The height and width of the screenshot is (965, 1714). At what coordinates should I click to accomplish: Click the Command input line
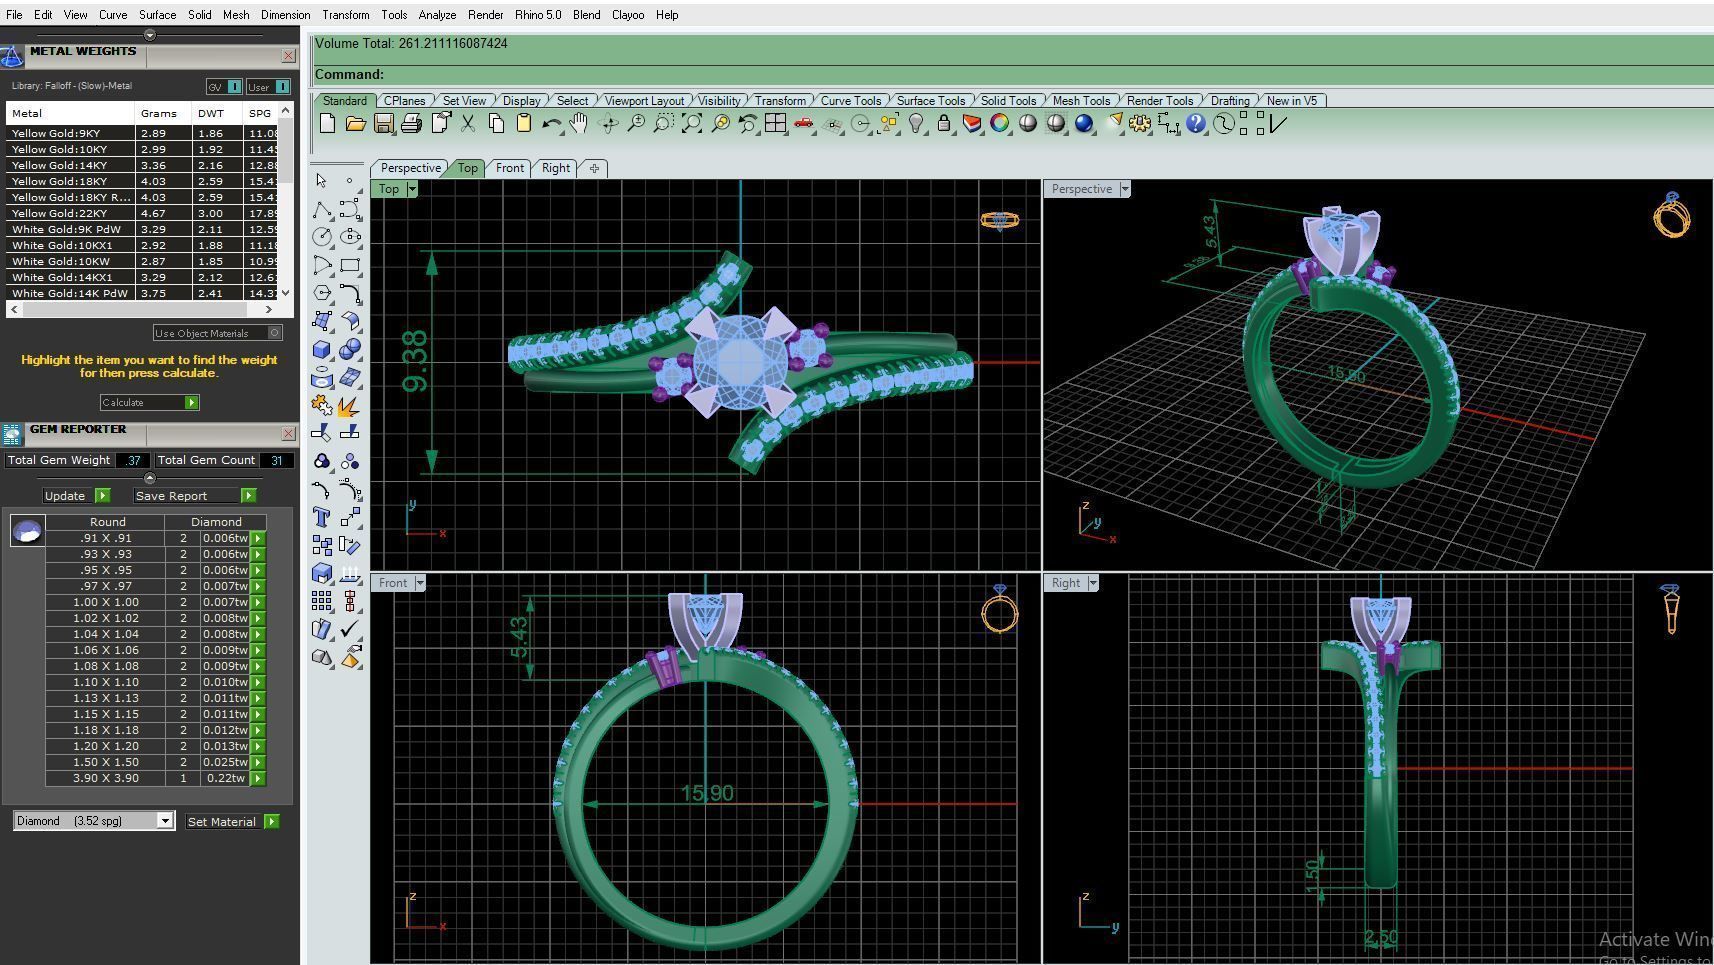pyautogui.click(x=1013, y=75)
